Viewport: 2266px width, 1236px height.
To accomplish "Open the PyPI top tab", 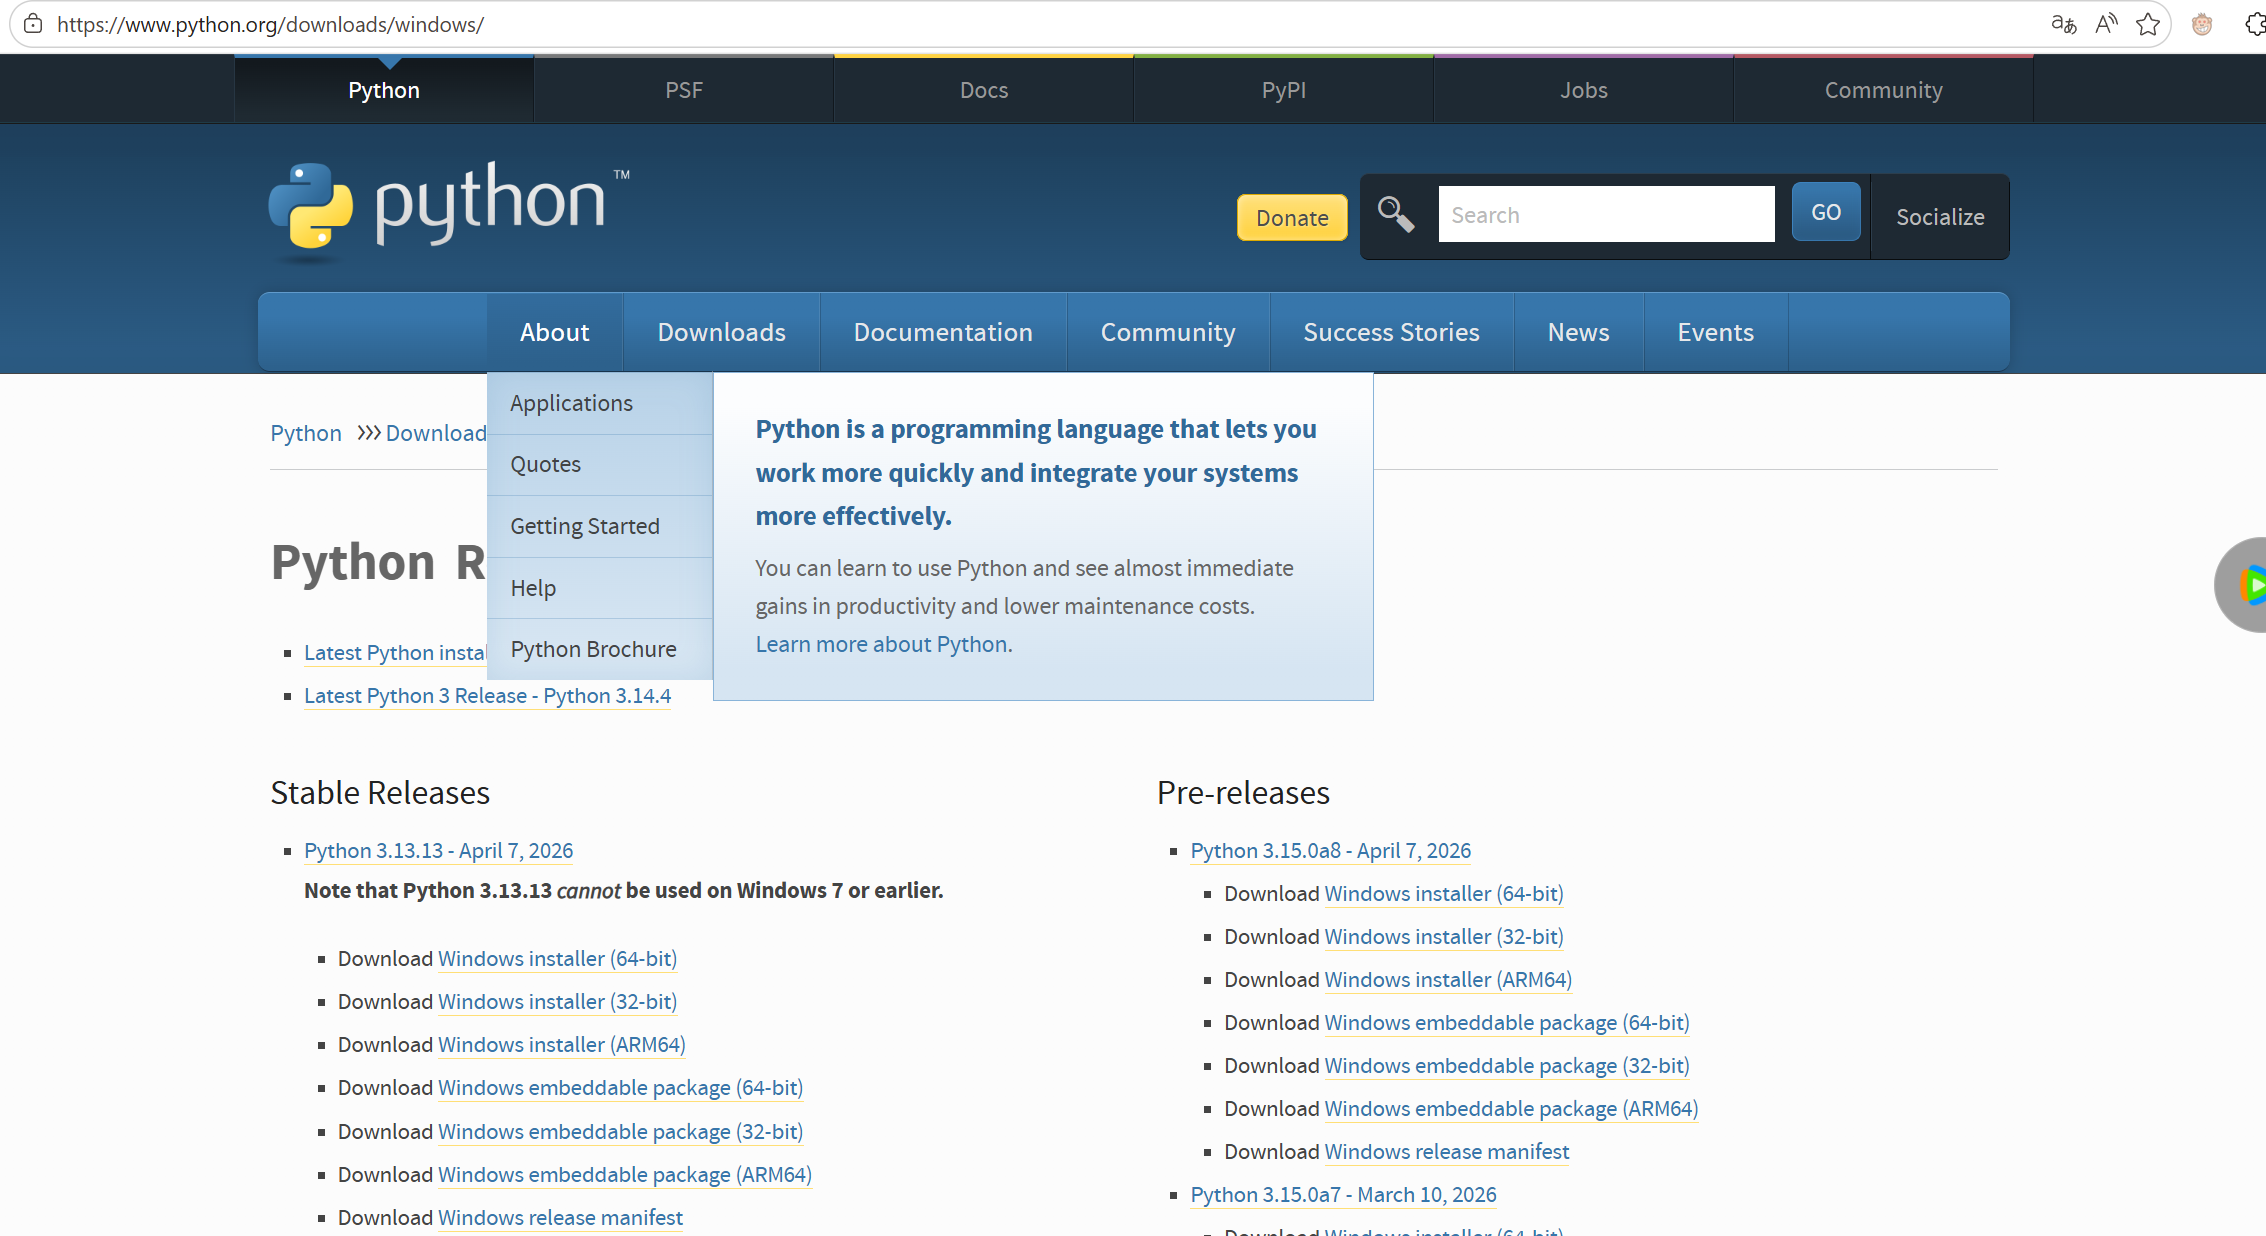I will pyautogui.click(x=1284, y=90).
